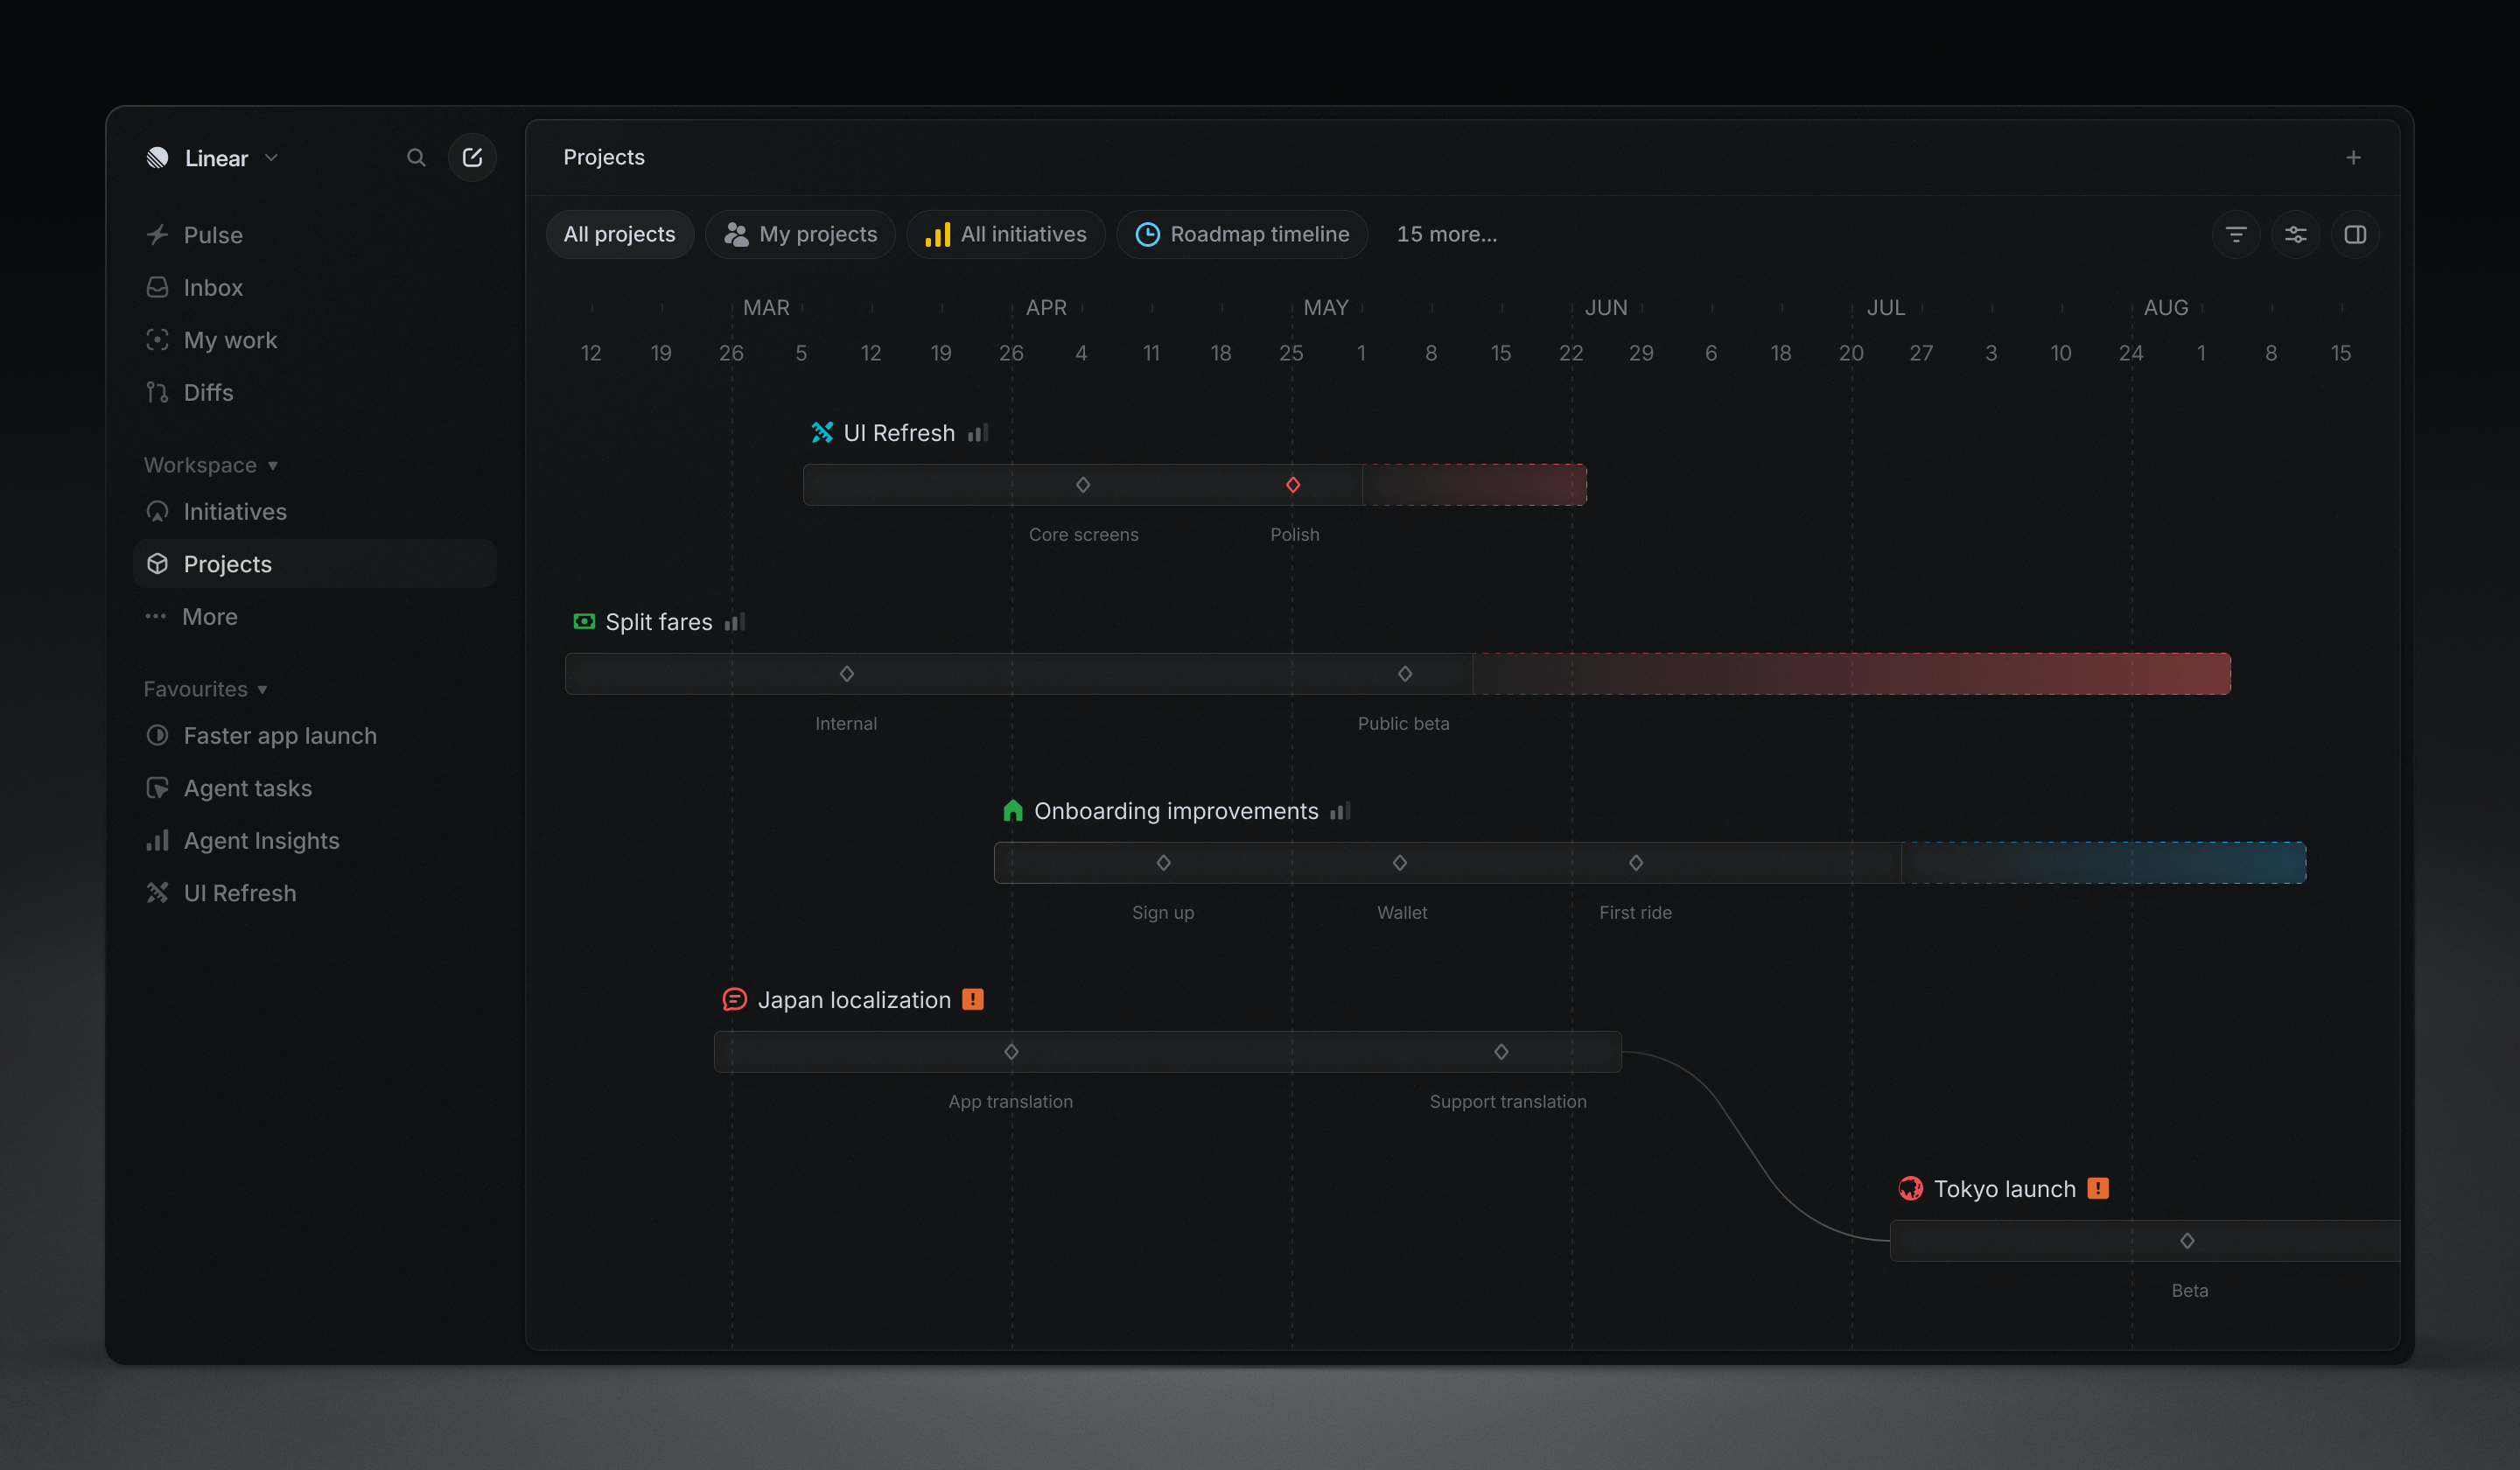Click the Public beta milestone diamond
The height and width of the screenshot is (1470, 2520).
point(1404,674)
